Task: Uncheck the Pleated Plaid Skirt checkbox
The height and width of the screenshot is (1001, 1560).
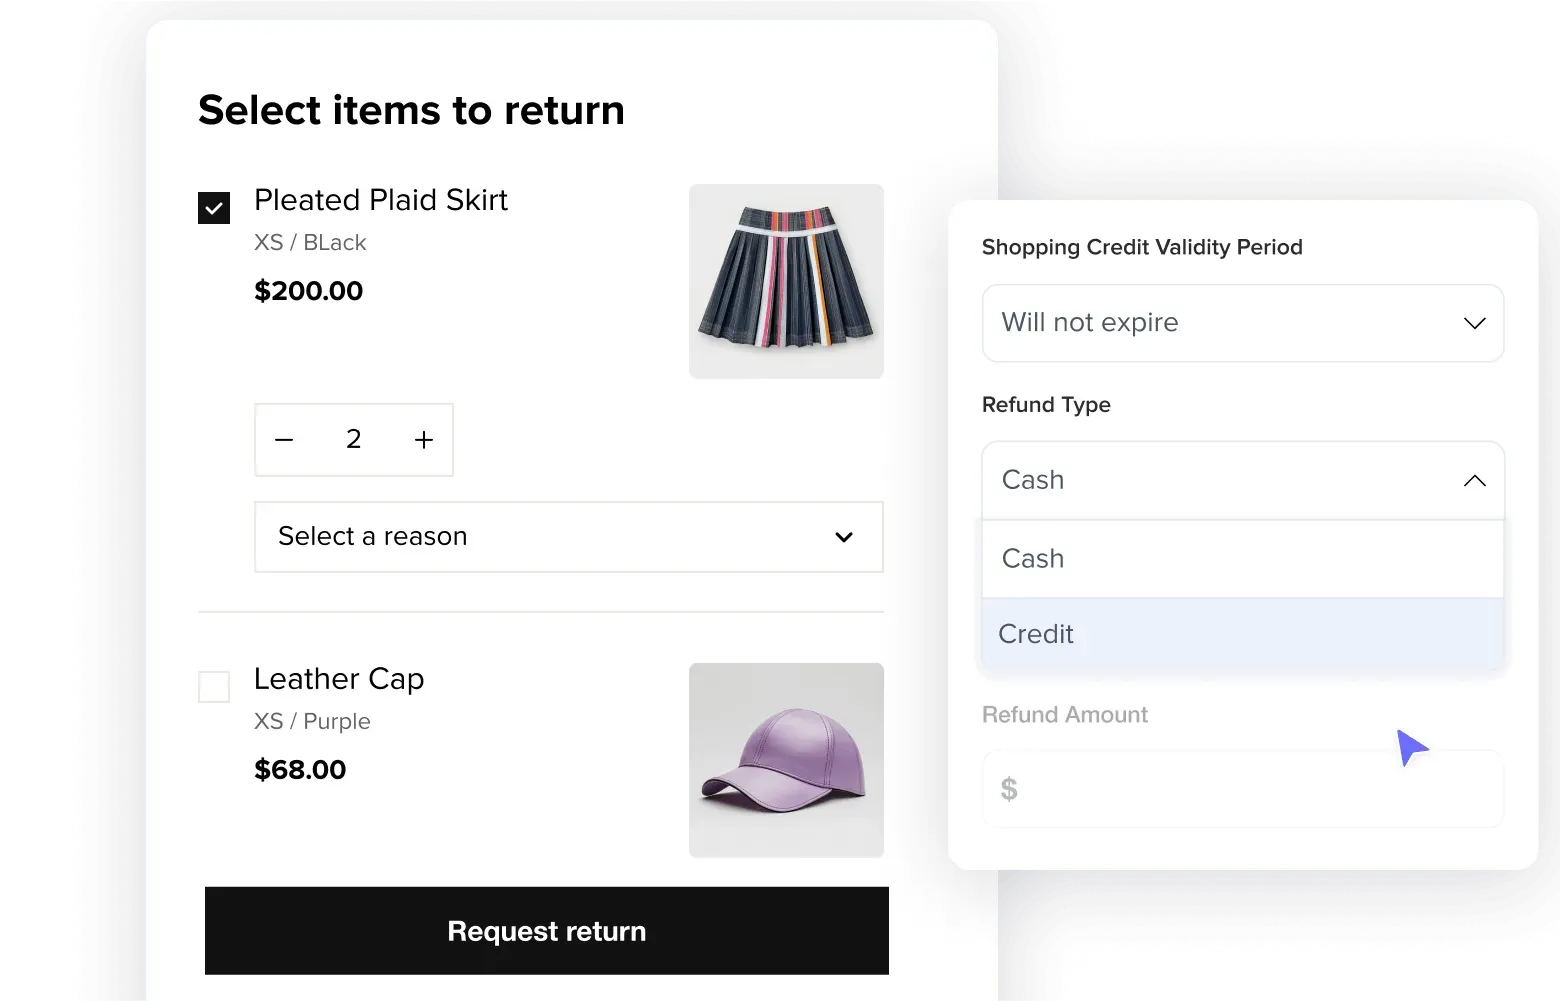Action: (214, 207)
